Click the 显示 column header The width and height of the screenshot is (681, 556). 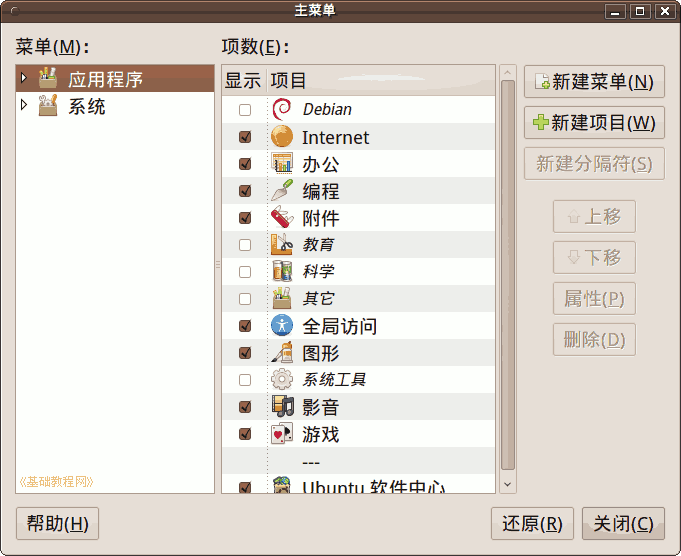pyautogui.click(x=244, y=80)
